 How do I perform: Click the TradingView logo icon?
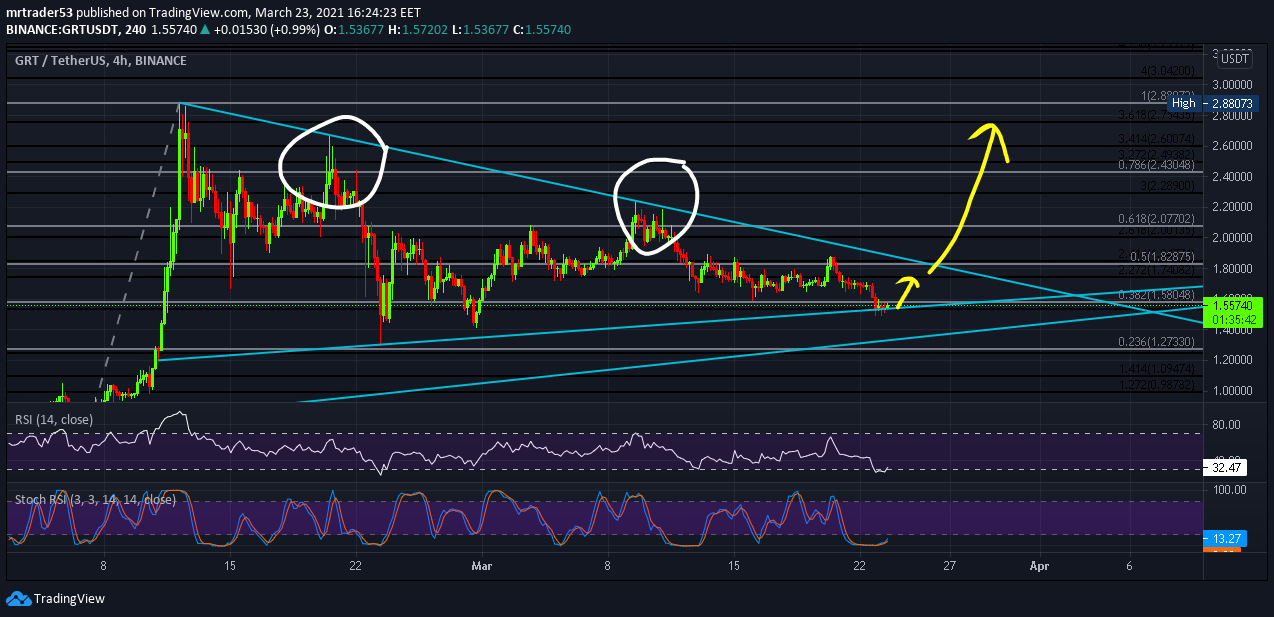pyautogui.click(x=18, y=598)
